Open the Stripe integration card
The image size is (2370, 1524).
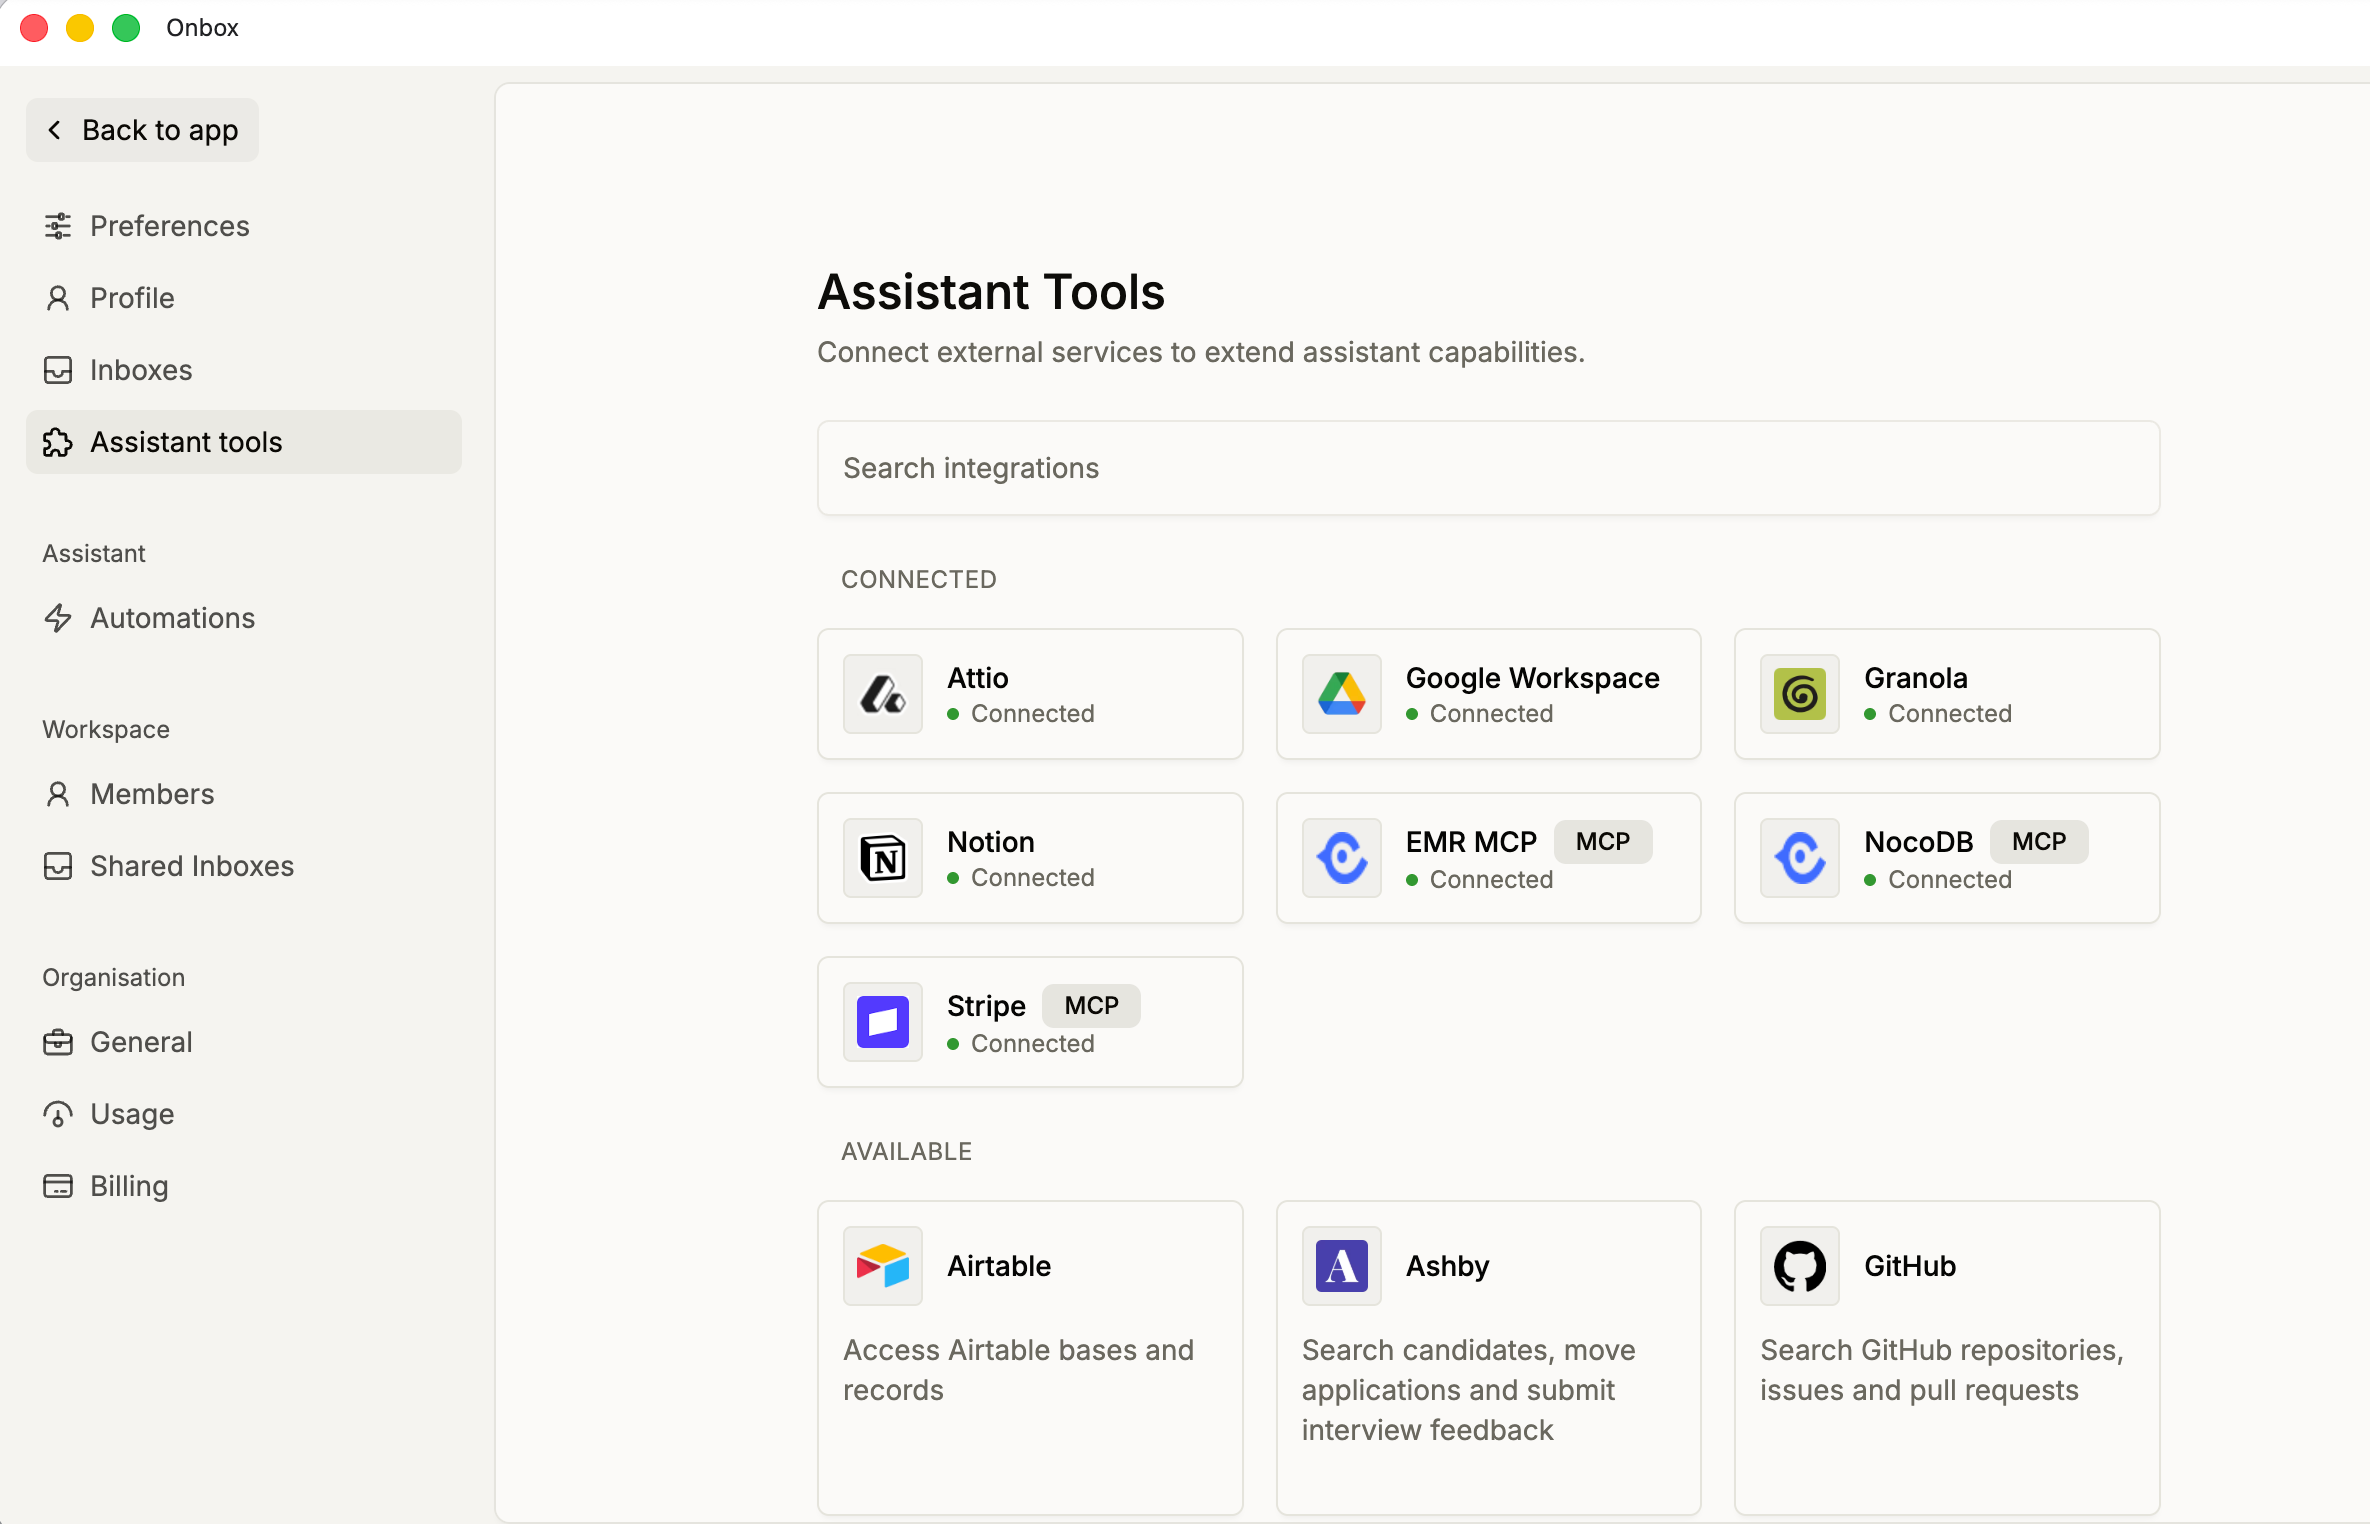pos(1030,1022)
